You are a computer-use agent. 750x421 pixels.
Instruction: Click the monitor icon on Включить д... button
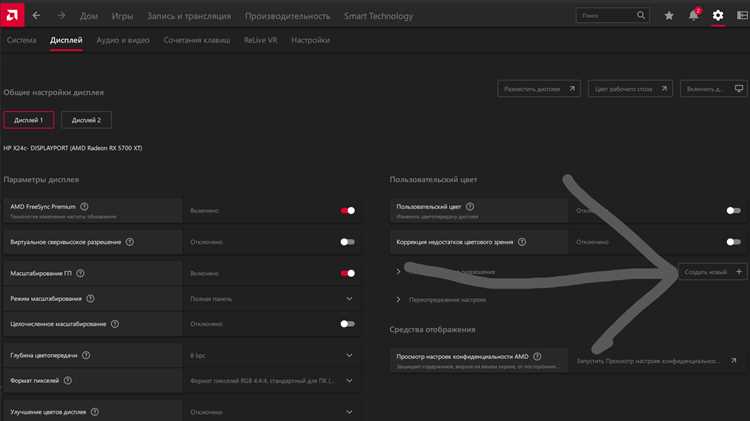pyautogui.click(x=739, y=89)
